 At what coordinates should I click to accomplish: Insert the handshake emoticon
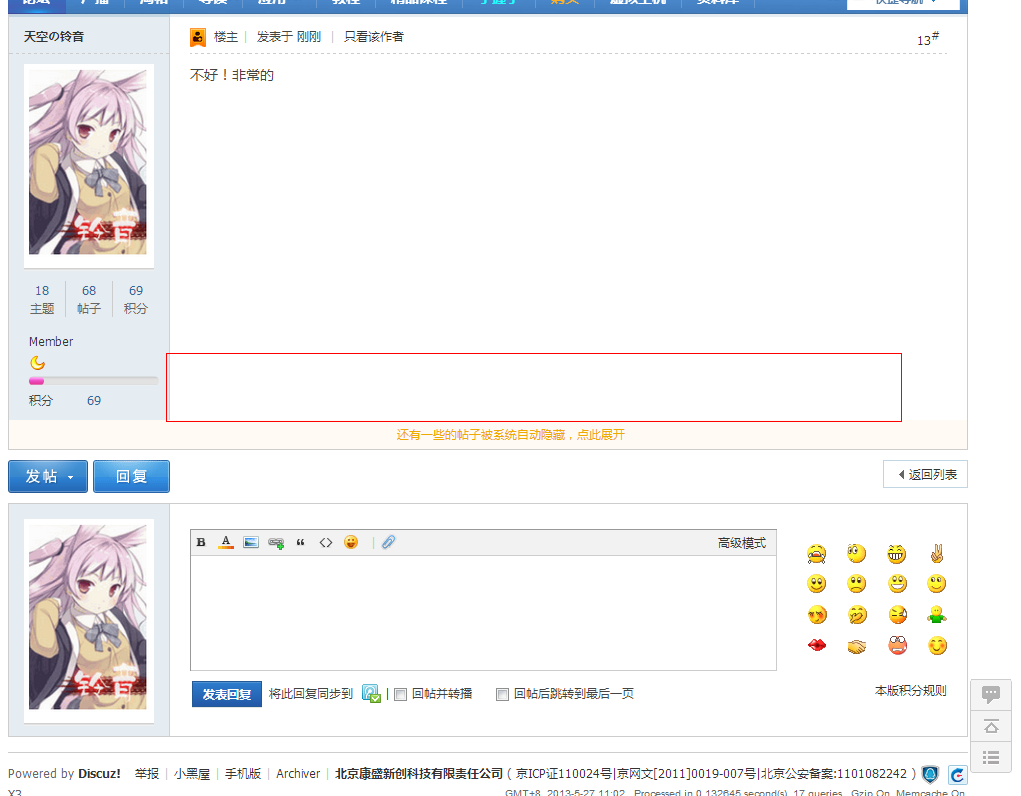[857, 646]
